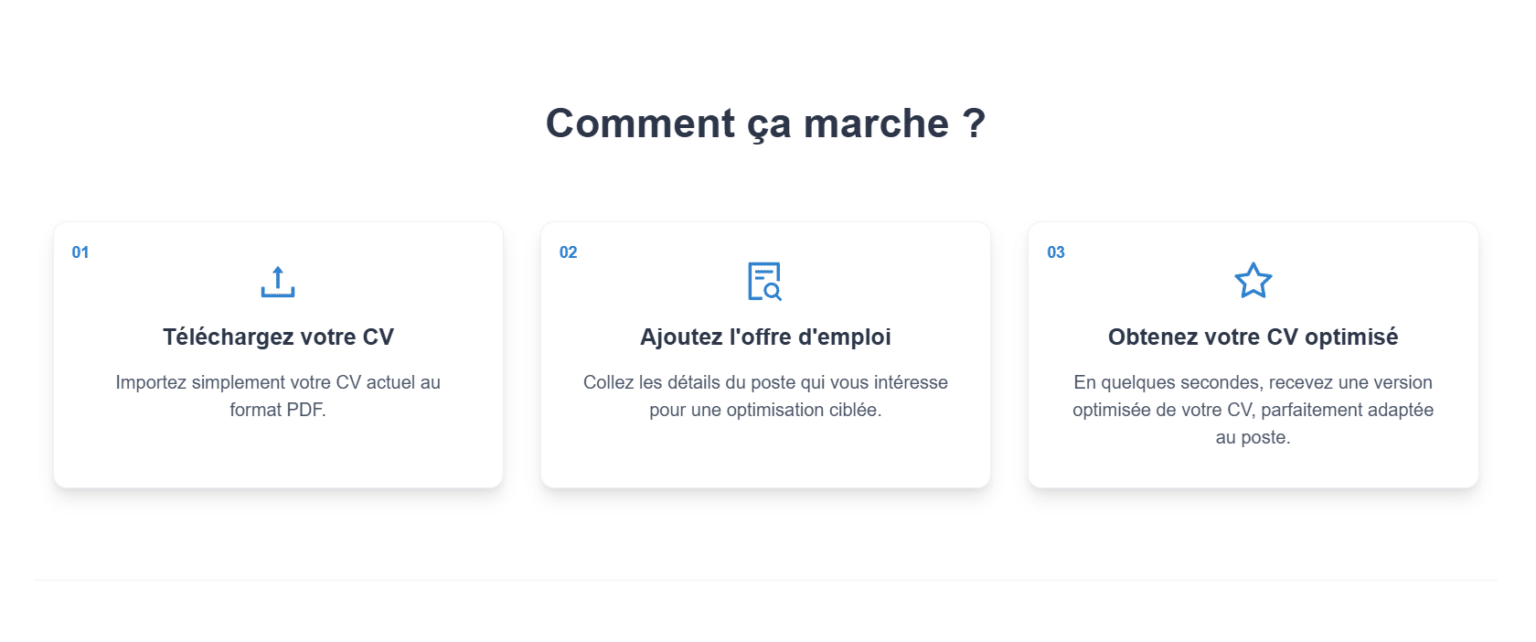Click the '02' step number label
The image size is (1536, 642).
567,252
